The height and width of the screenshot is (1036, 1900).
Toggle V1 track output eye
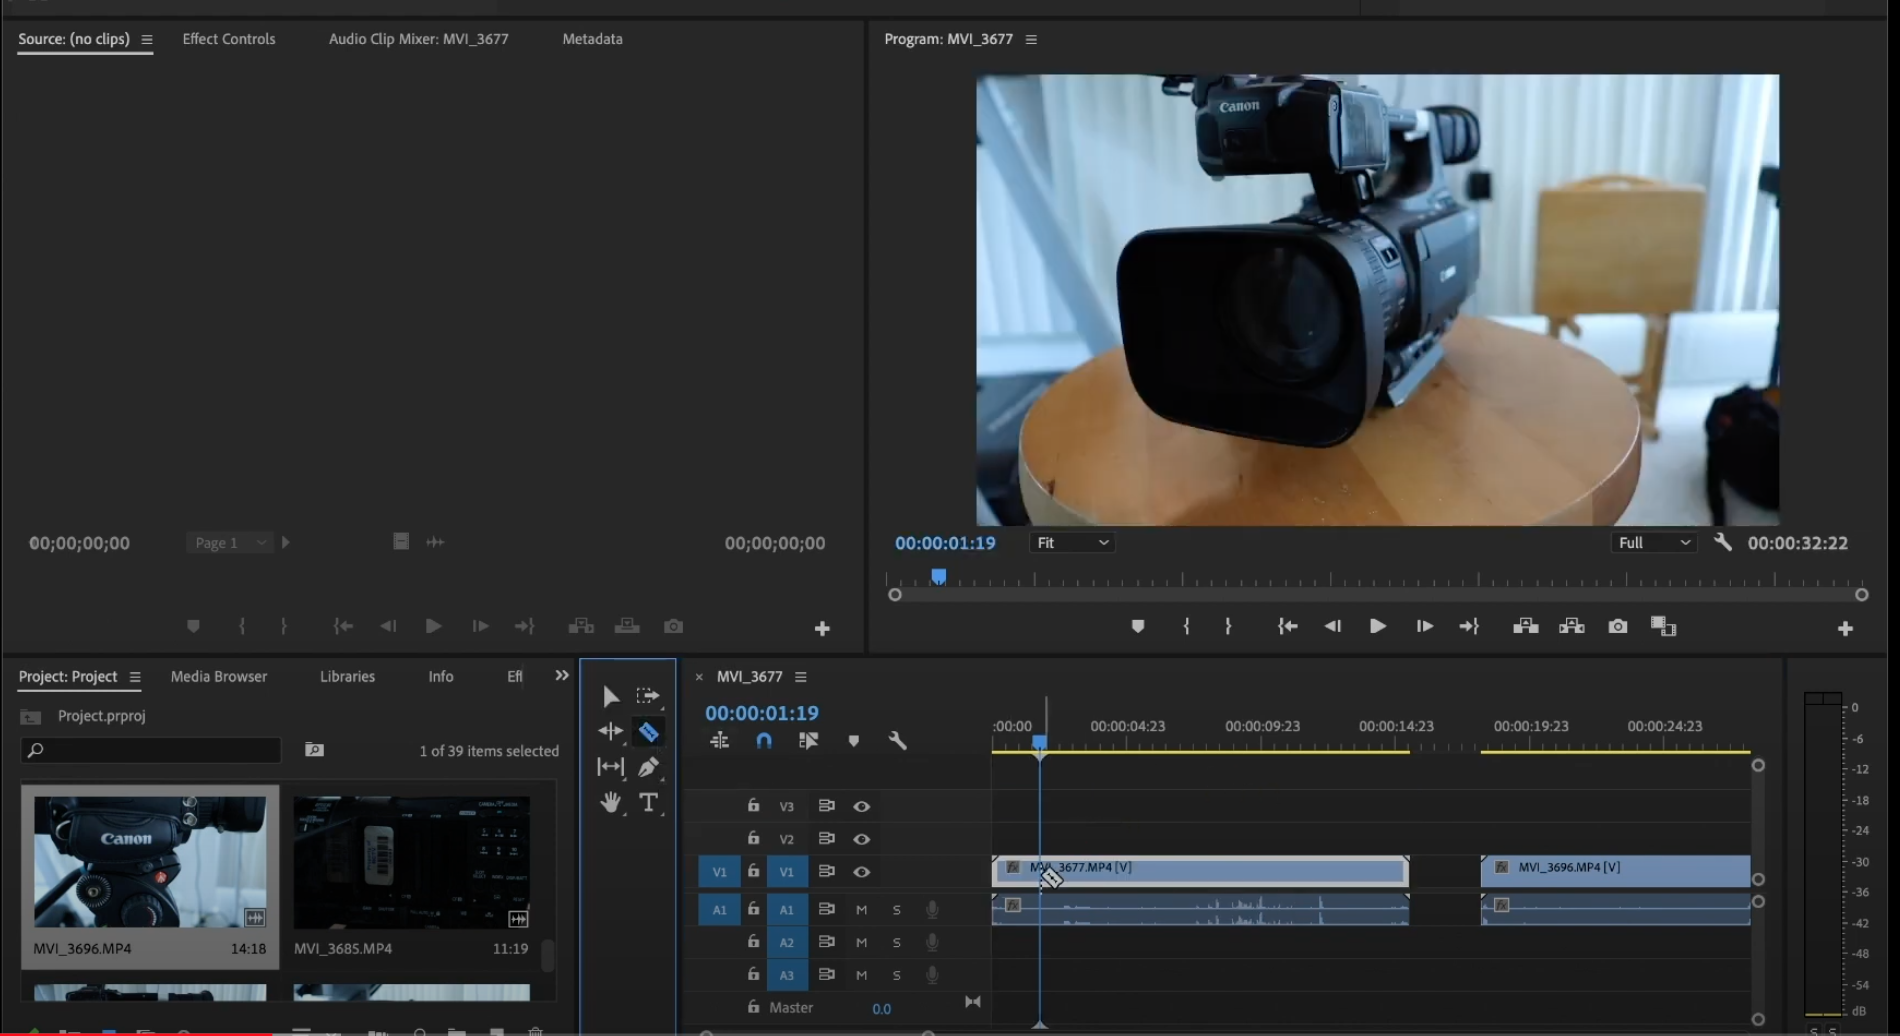coord(861,872)
